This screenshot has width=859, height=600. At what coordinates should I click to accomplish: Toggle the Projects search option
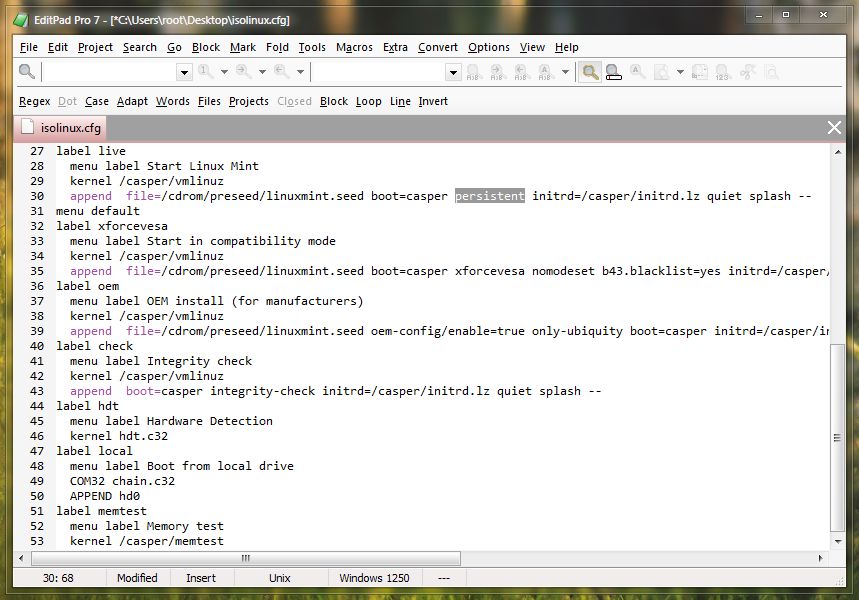pyautogui.click(x=249, y=101)
